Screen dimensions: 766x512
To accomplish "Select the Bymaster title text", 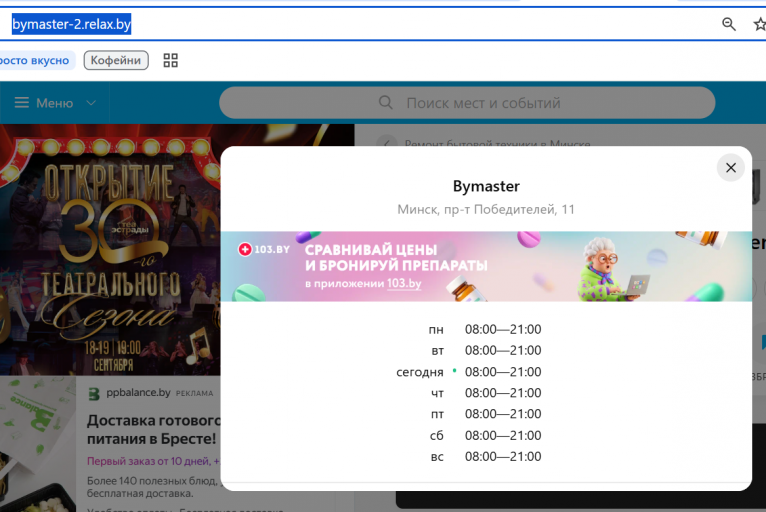I will [x=486, y=186].
